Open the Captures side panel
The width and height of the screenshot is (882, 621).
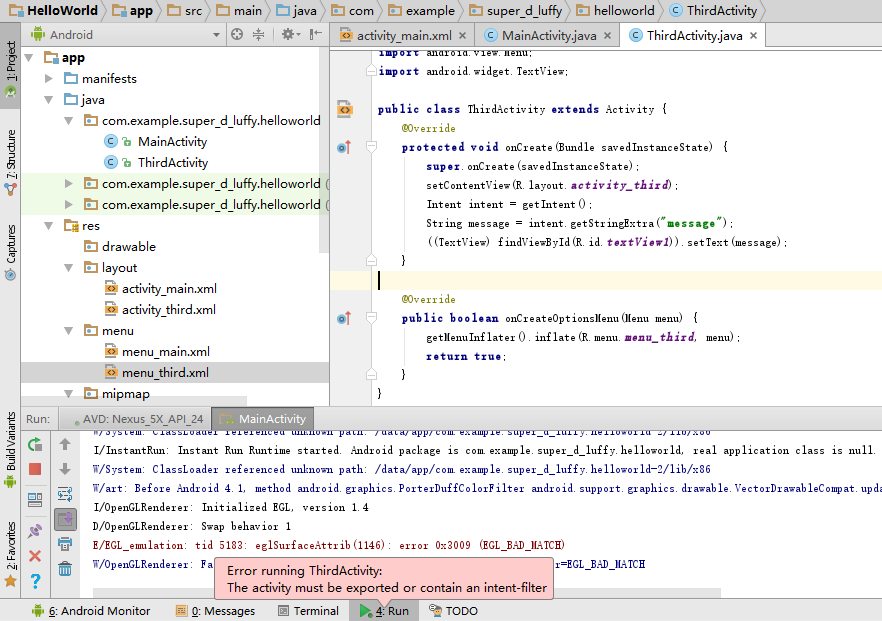coord(10,252)
